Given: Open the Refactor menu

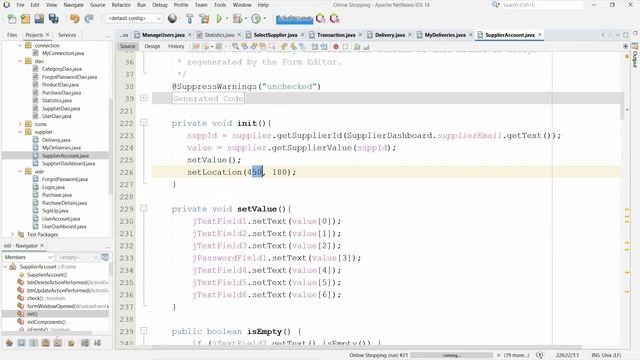Looking at the screenshot, I should (121, 5).
